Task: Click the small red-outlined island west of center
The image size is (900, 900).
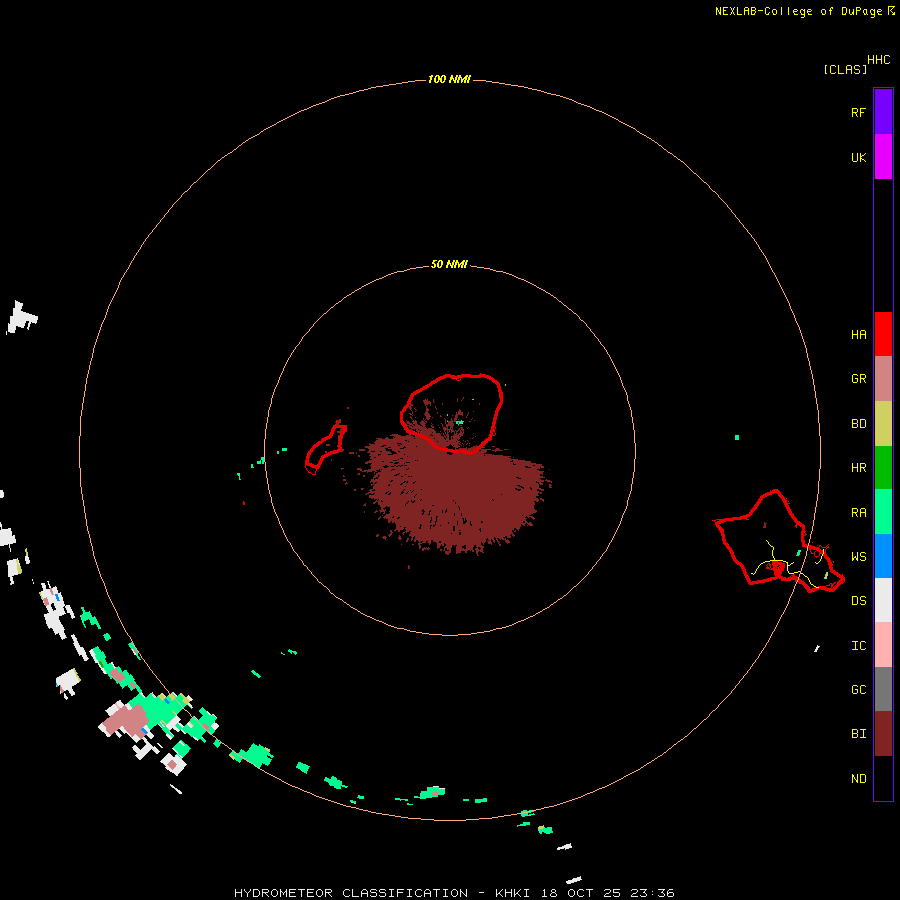Action: tap(326, 448)
